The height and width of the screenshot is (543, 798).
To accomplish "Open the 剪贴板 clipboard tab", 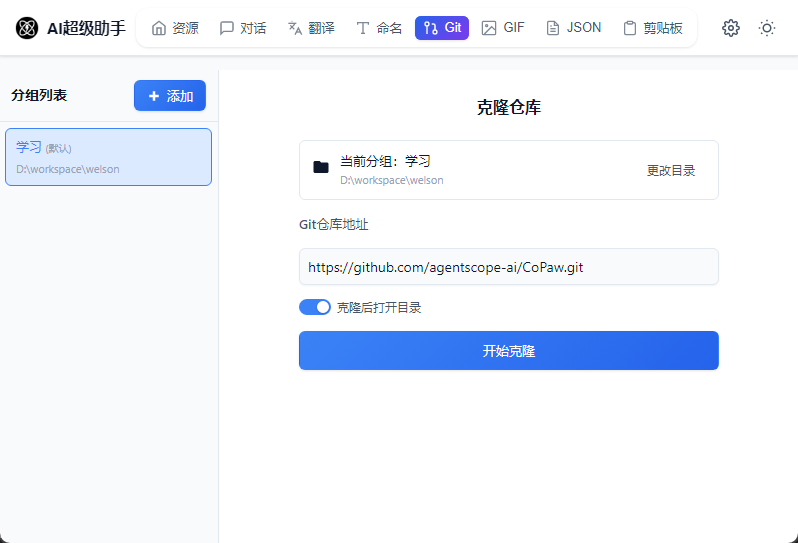I will (x=652, y=28).
